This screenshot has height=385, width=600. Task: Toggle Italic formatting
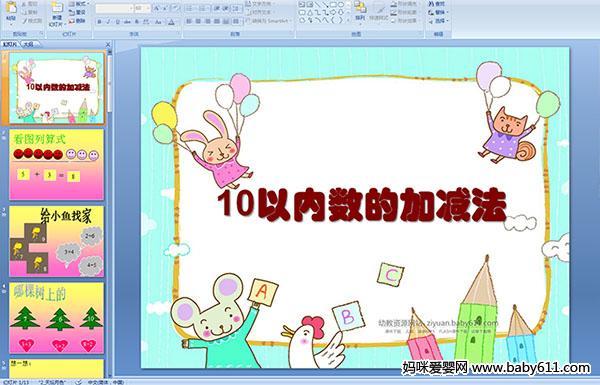pos(108,22)
